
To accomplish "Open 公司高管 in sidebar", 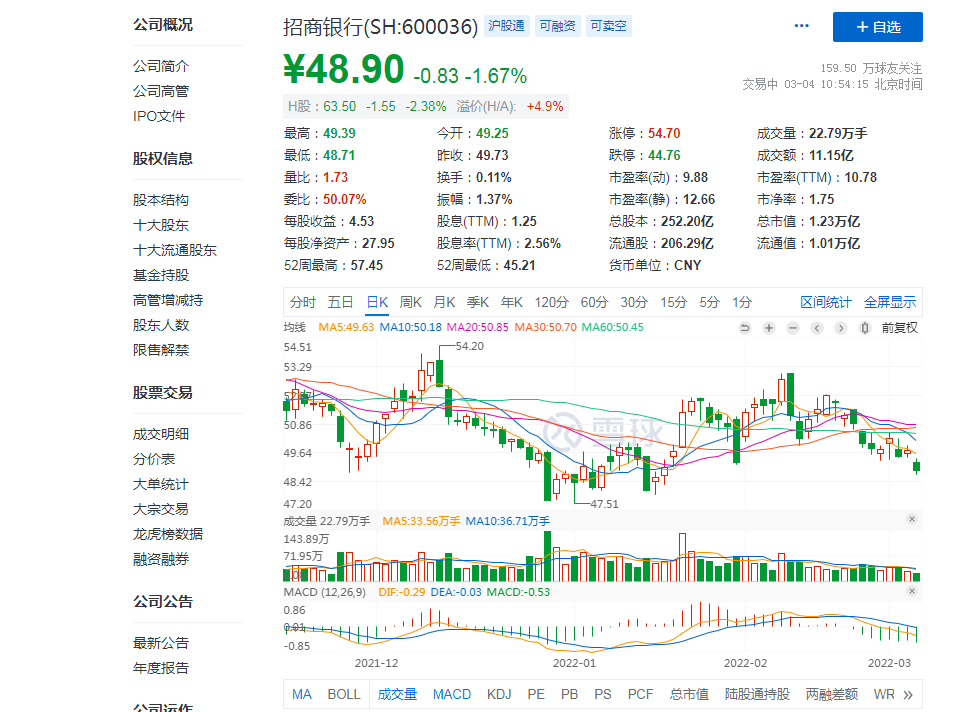I will [x=161, y=91].
